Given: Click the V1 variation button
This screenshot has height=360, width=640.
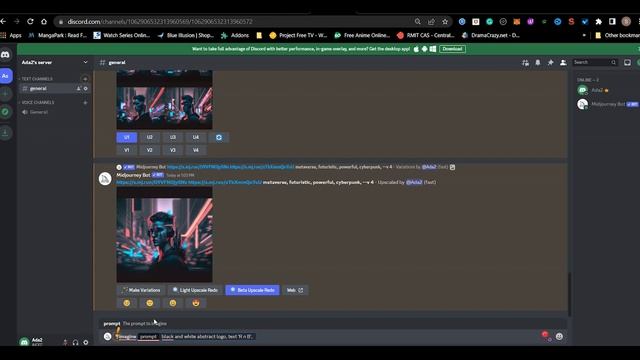Looking at the screenshot, I should coord(127,150).
